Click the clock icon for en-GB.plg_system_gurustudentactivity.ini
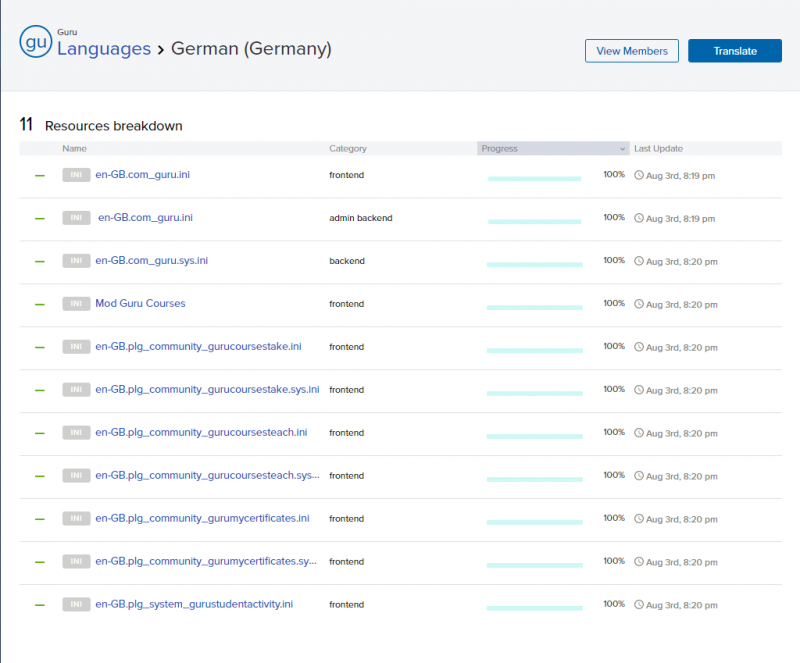 [639, 604]
